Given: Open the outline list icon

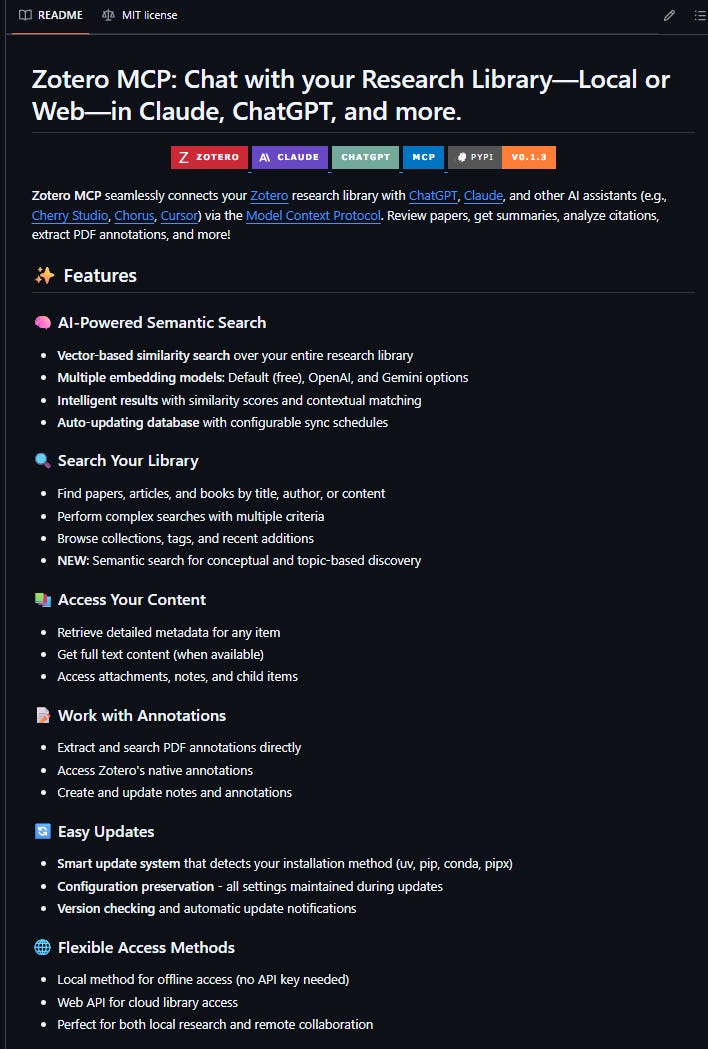Looking at the screenshot, I should point(699,15).
